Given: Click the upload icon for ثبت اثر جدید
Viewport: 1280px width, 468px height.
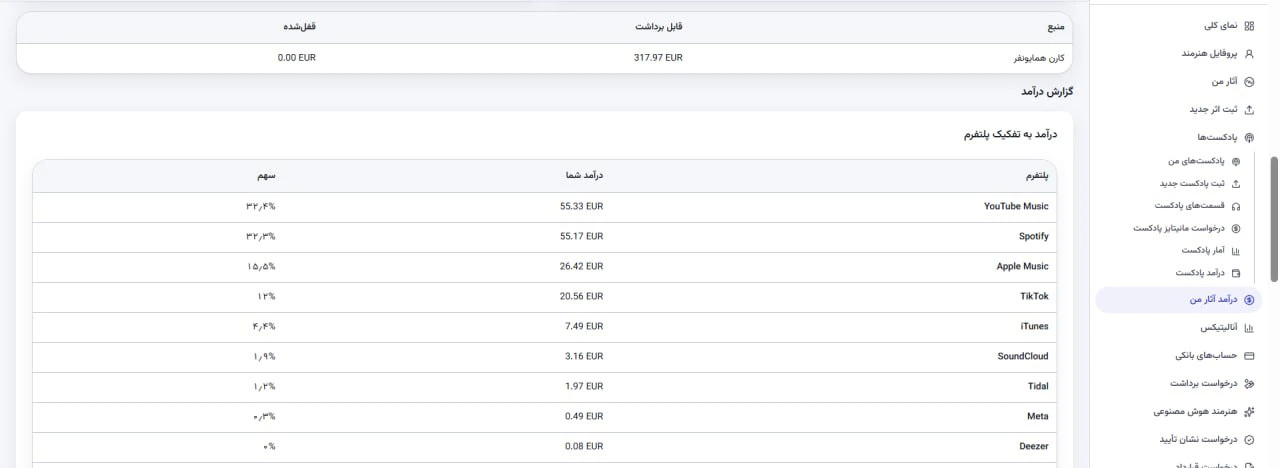Looking at the screenshot, I should coord(1248,109).
